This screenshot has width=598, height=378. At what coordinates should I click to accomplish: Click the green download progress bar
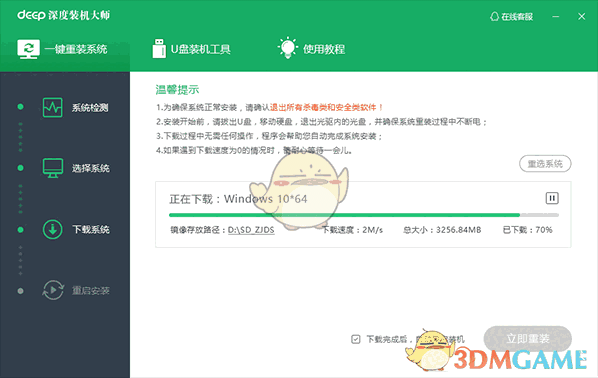click(x=344, y=215)
